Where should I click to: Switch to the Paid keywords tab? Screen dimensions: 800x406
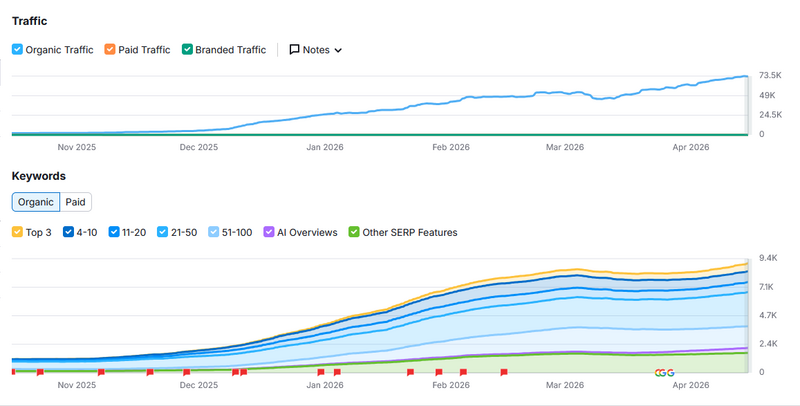(x=75, y=202)
